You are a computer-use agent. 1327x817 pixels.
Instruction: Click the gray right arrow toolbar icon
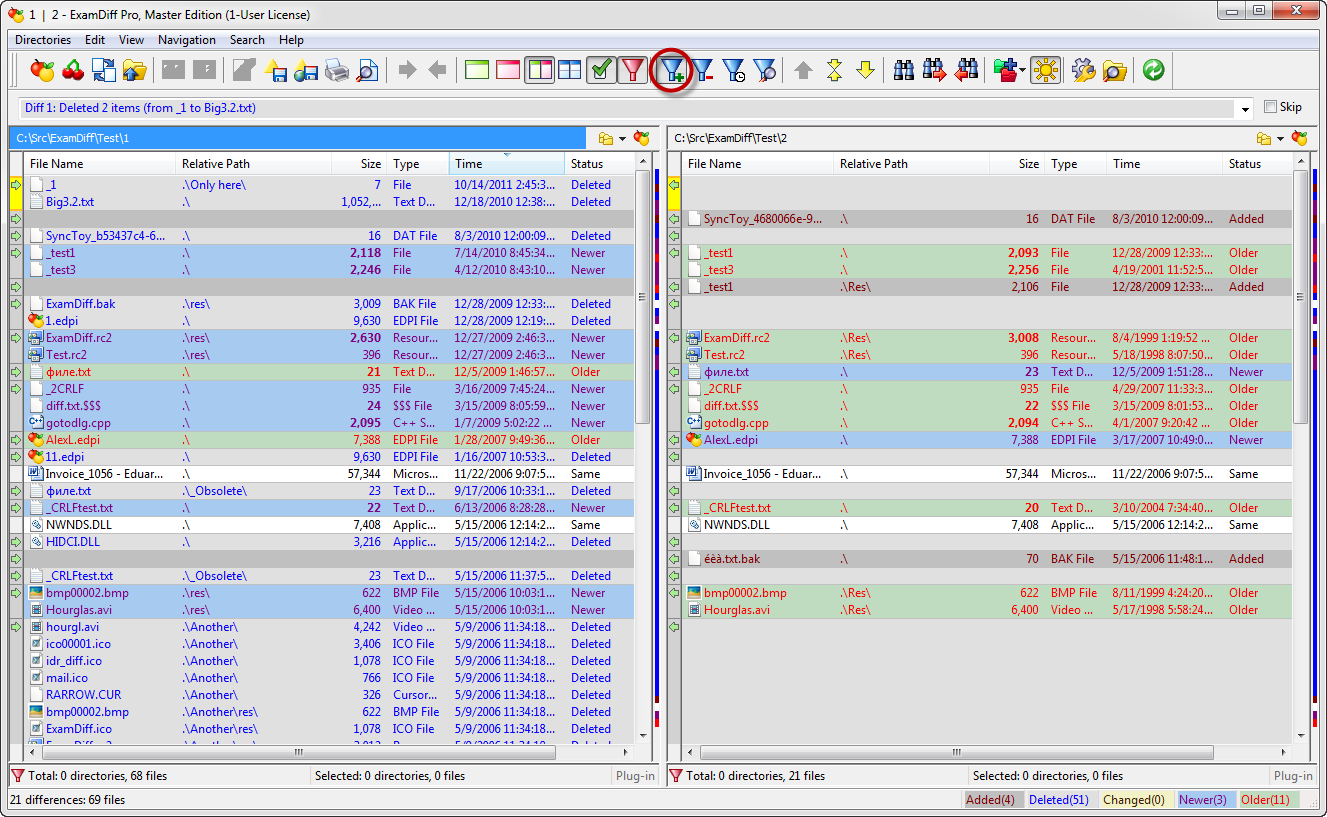coord(407,70)
